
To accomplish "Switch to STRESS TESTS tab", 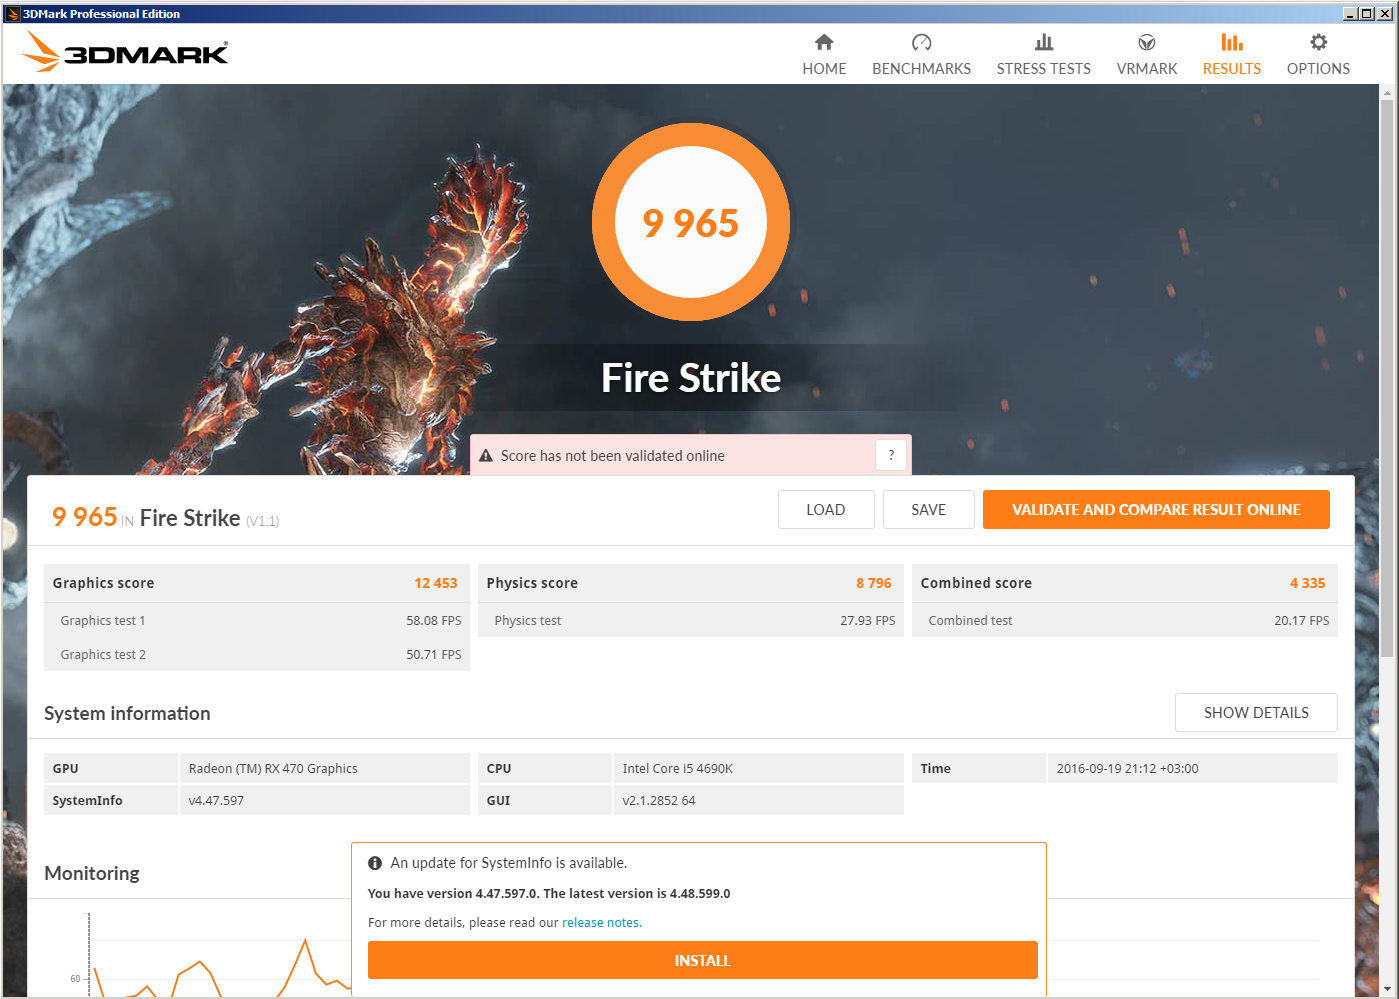I will 1044,54.
